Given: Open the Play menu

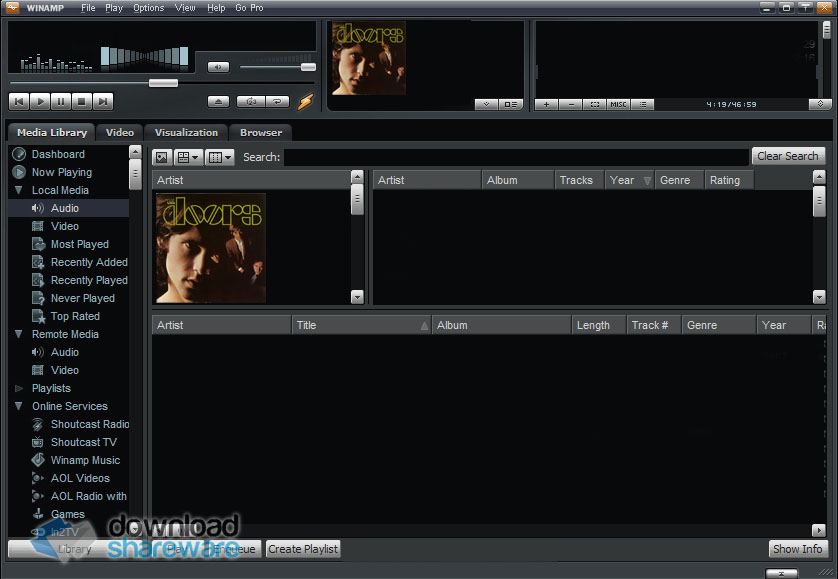Looking at the screenshot, I should coord(114,7).
